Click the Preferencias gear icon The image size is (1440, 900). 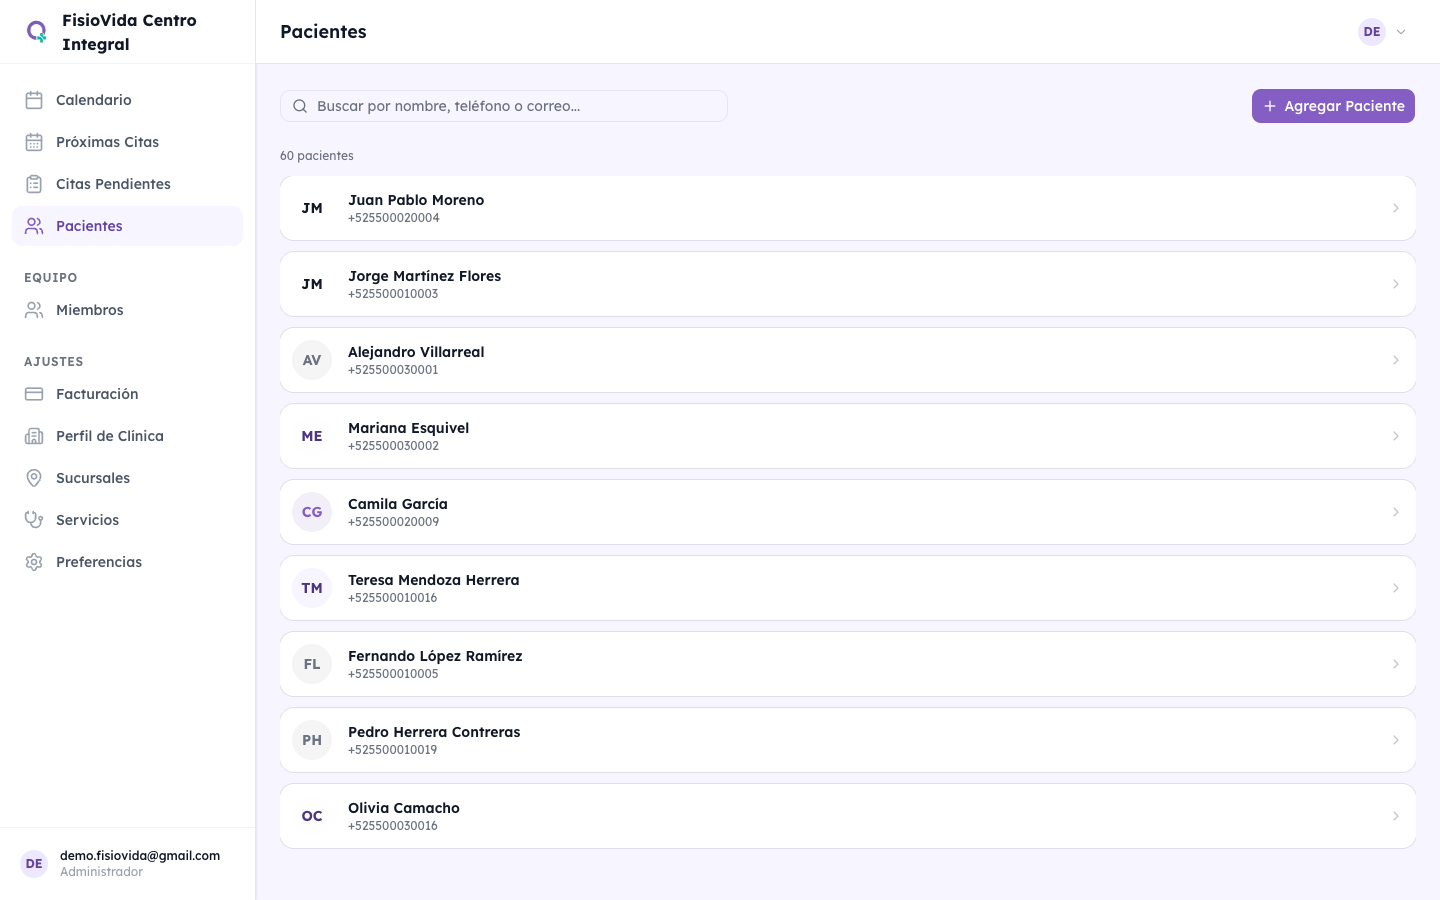(x=34, y=562)
